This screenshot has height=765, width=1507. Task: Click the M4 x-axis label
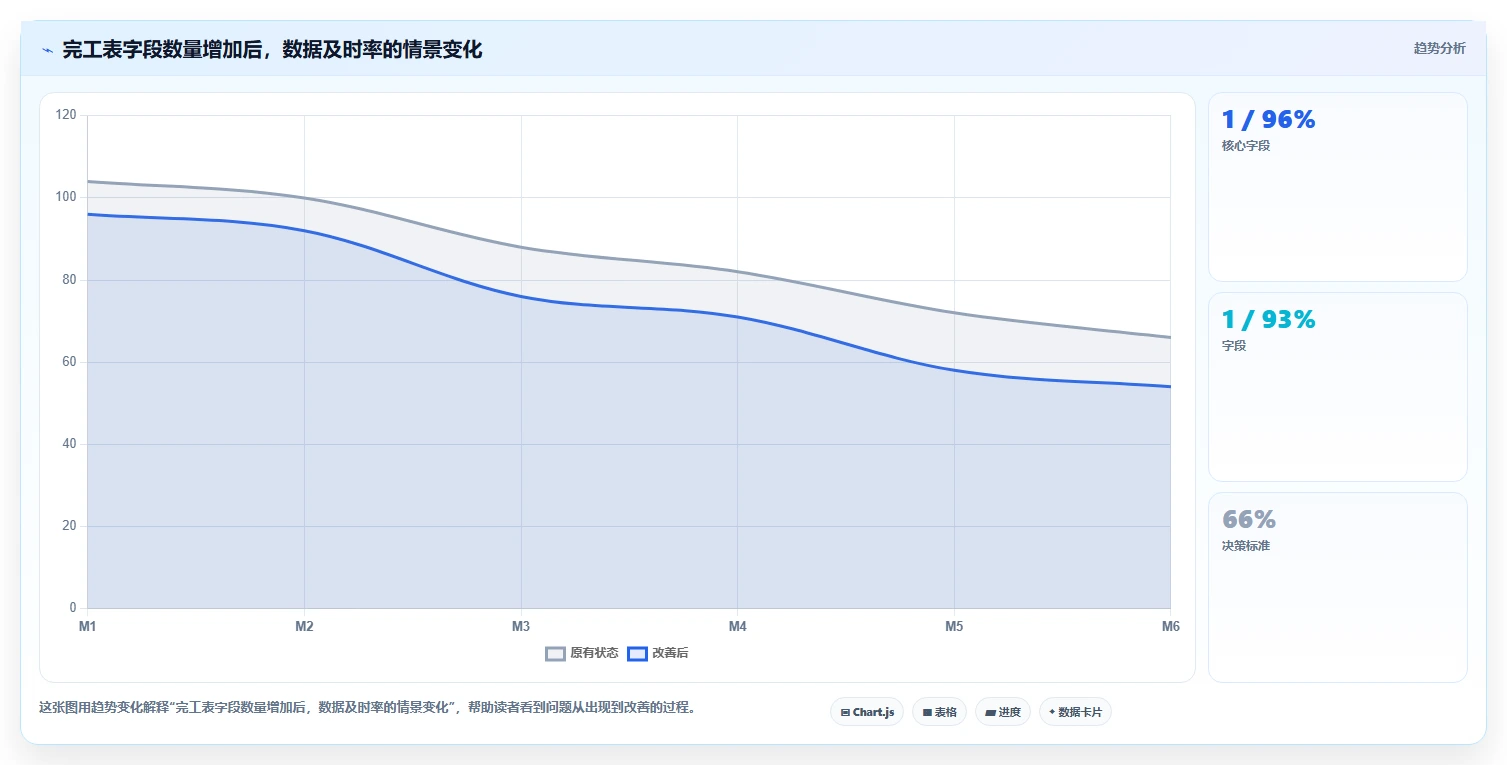[737, 627]
